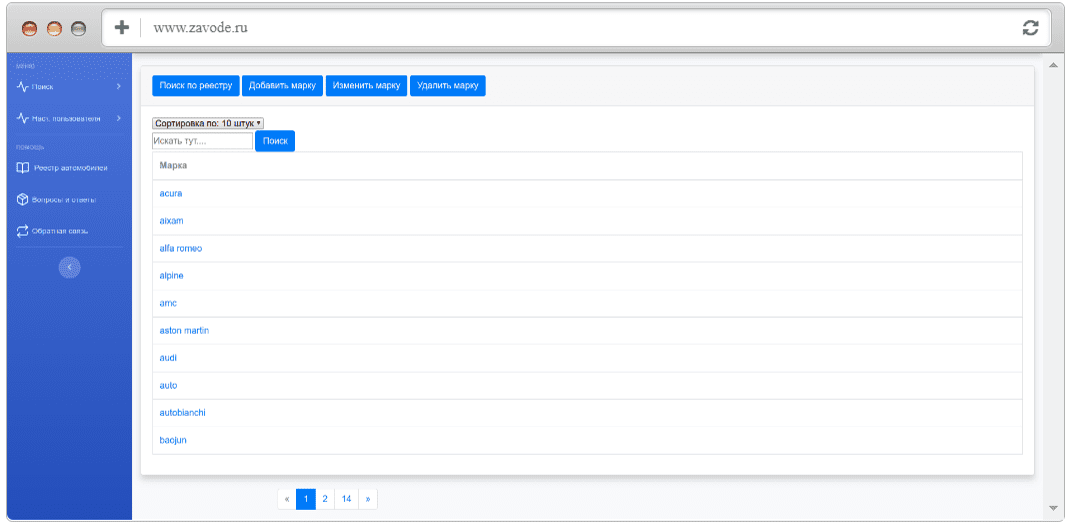Click pulse icon beside Наст. пользователя

pyautogui.click(x=22, y=119)
